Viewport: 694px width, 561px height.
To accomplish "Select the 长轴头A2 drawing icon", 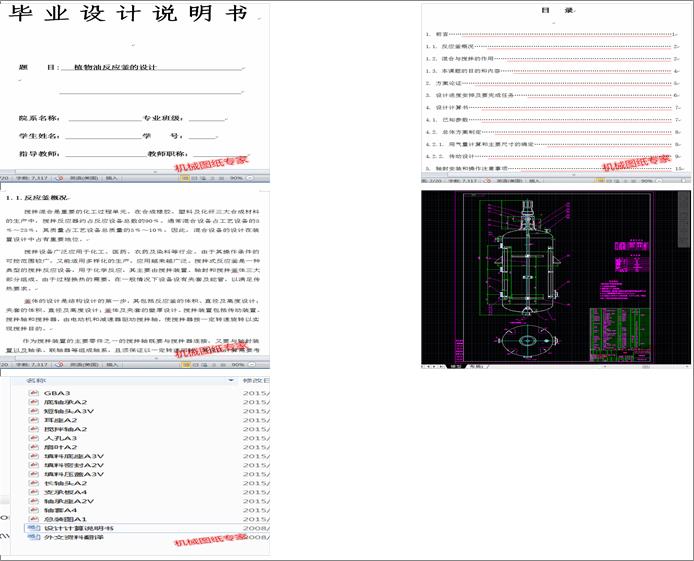I will 33,483.
